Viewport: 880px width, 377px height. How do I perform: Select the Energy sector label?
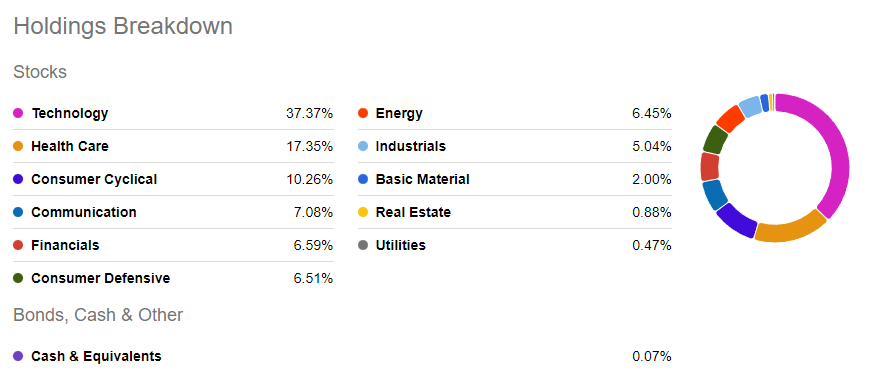coord(399,113)
